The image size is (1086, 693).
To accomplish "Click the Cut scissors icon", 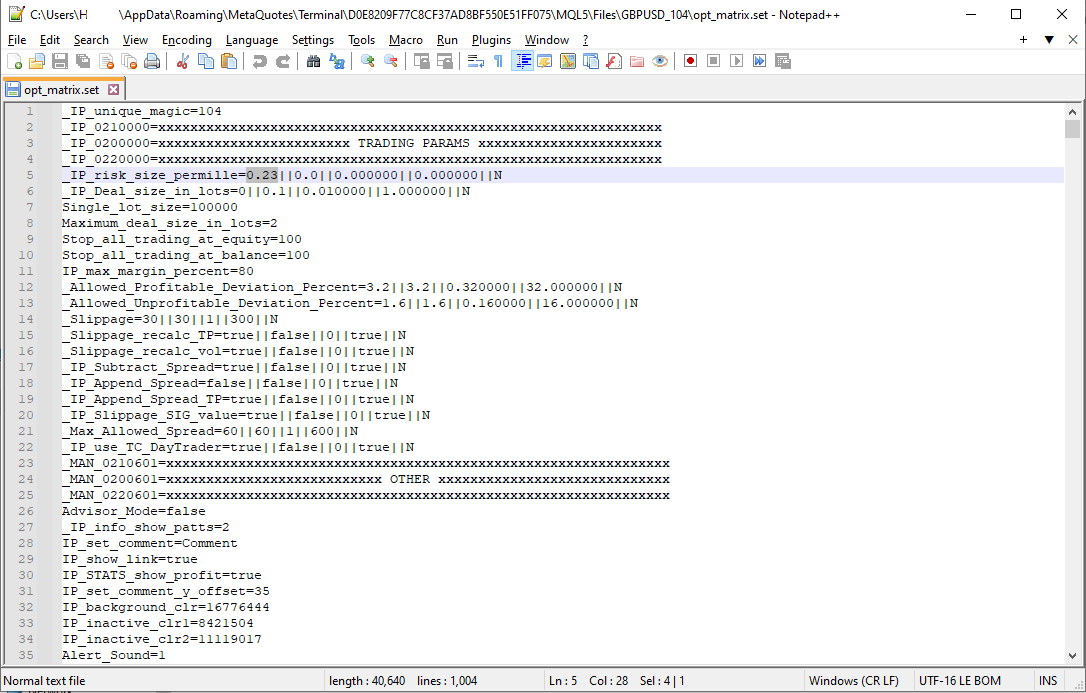I will [183, 62].
